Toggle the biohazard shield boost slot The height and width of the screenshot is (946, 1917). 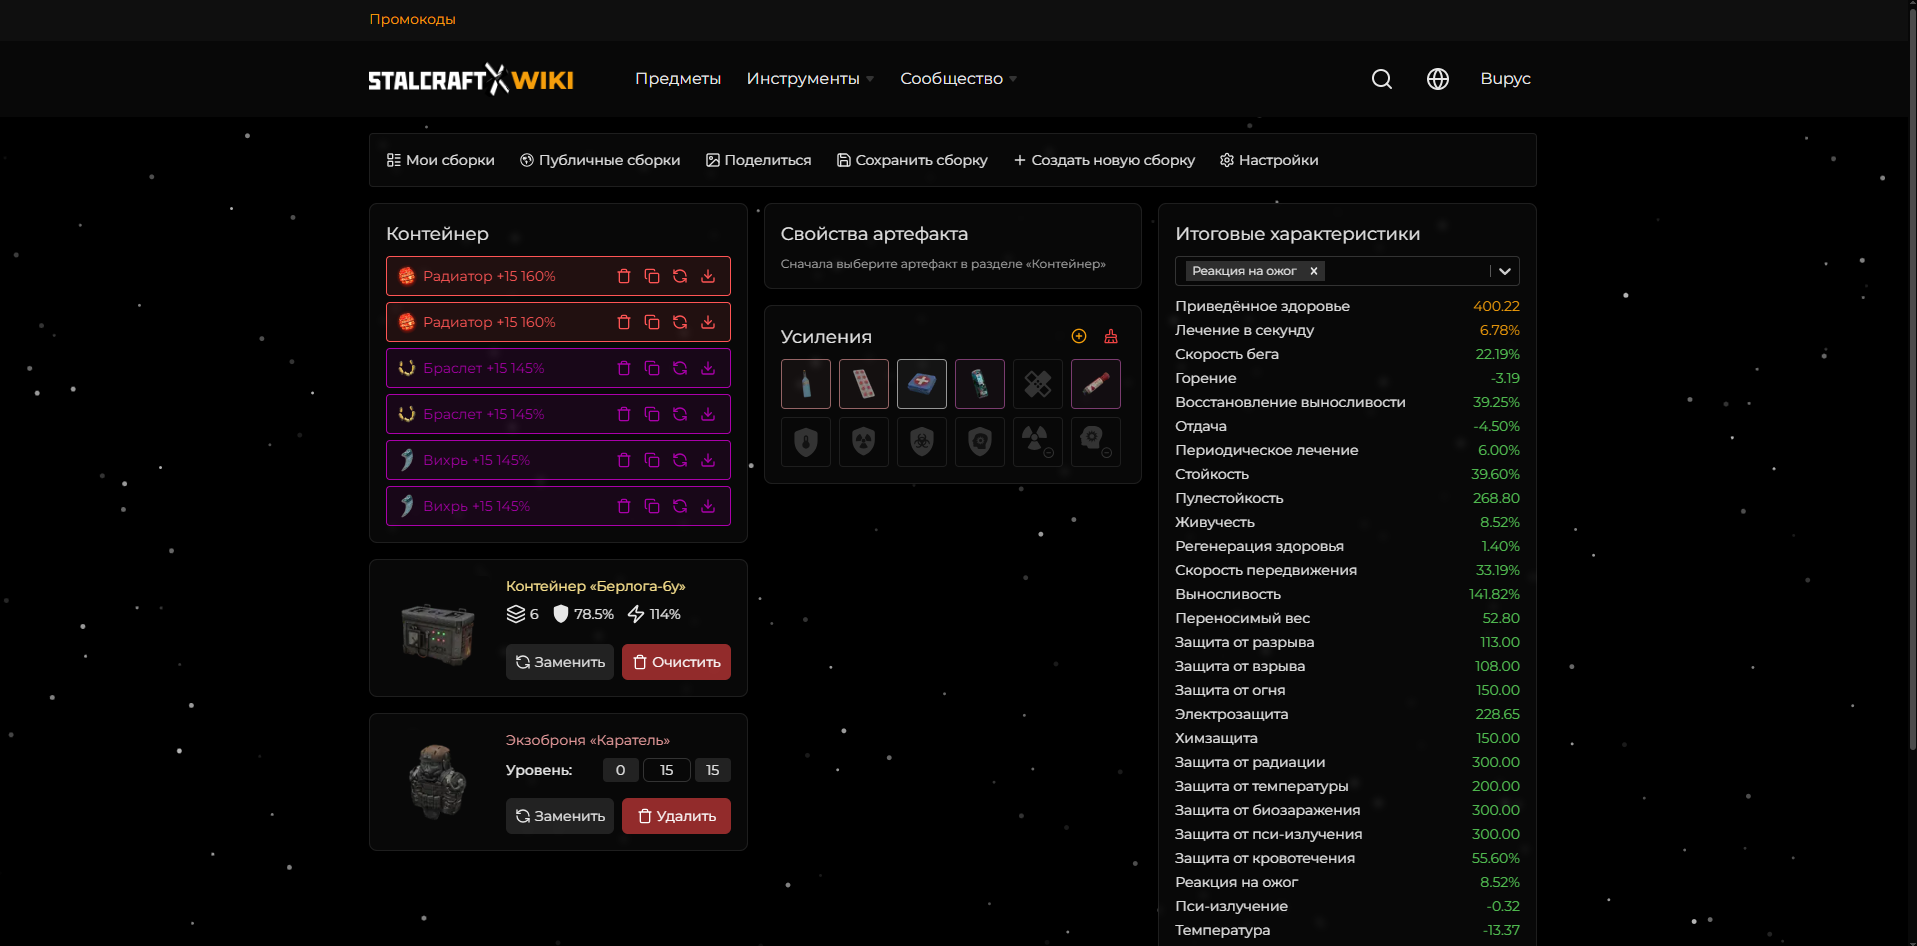(921, 441)
